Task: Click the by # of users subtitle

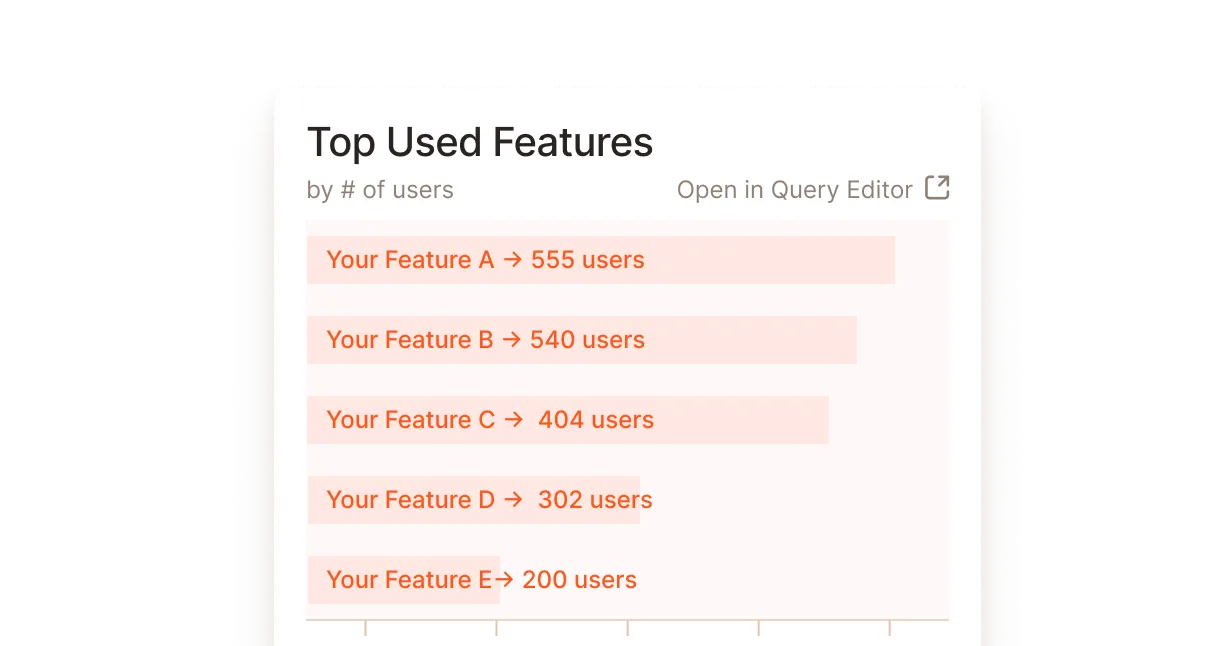Action: click(380, 190)
